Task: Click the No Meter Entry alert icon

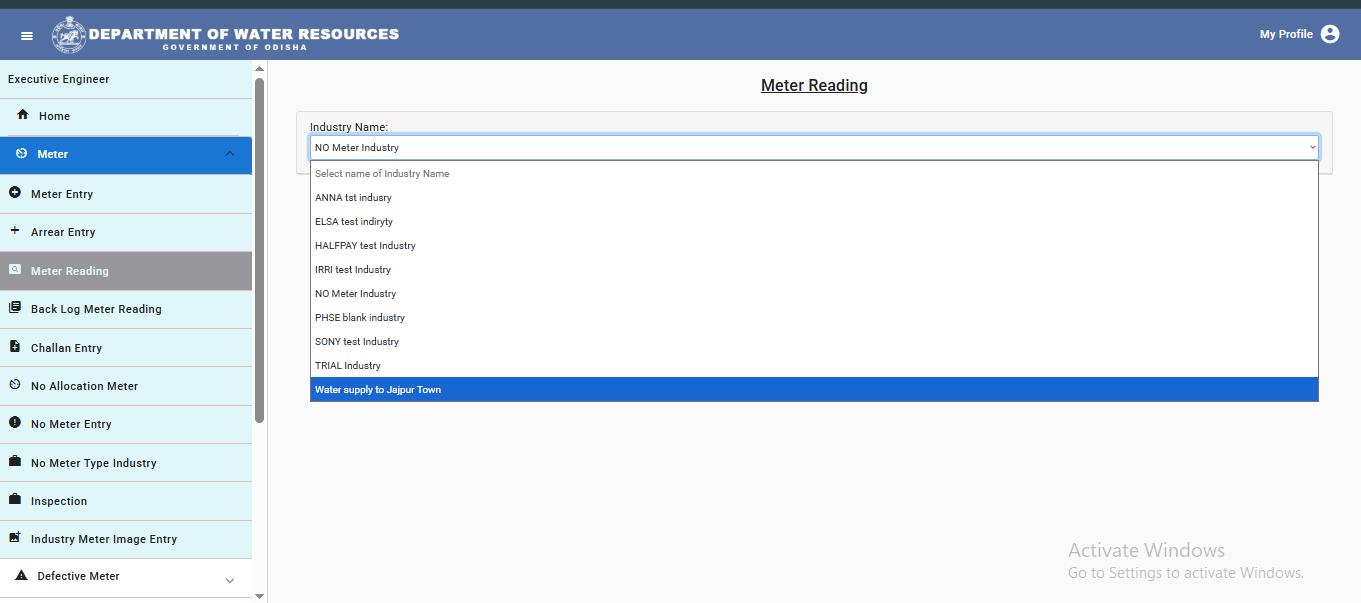Action: tap(15, 423)
